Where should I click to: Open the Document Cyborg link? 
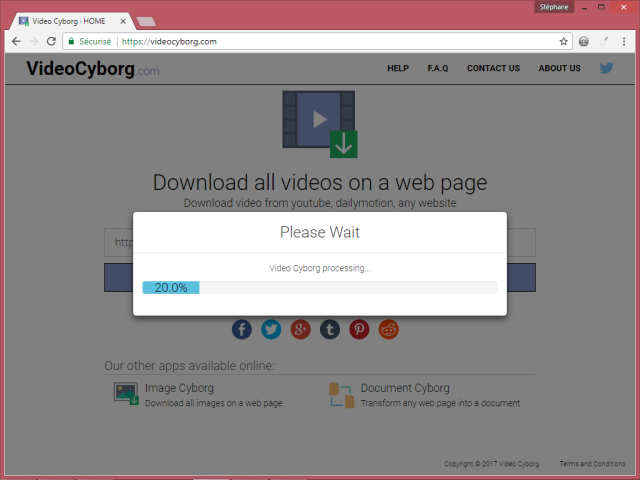(x=405, y=388)
